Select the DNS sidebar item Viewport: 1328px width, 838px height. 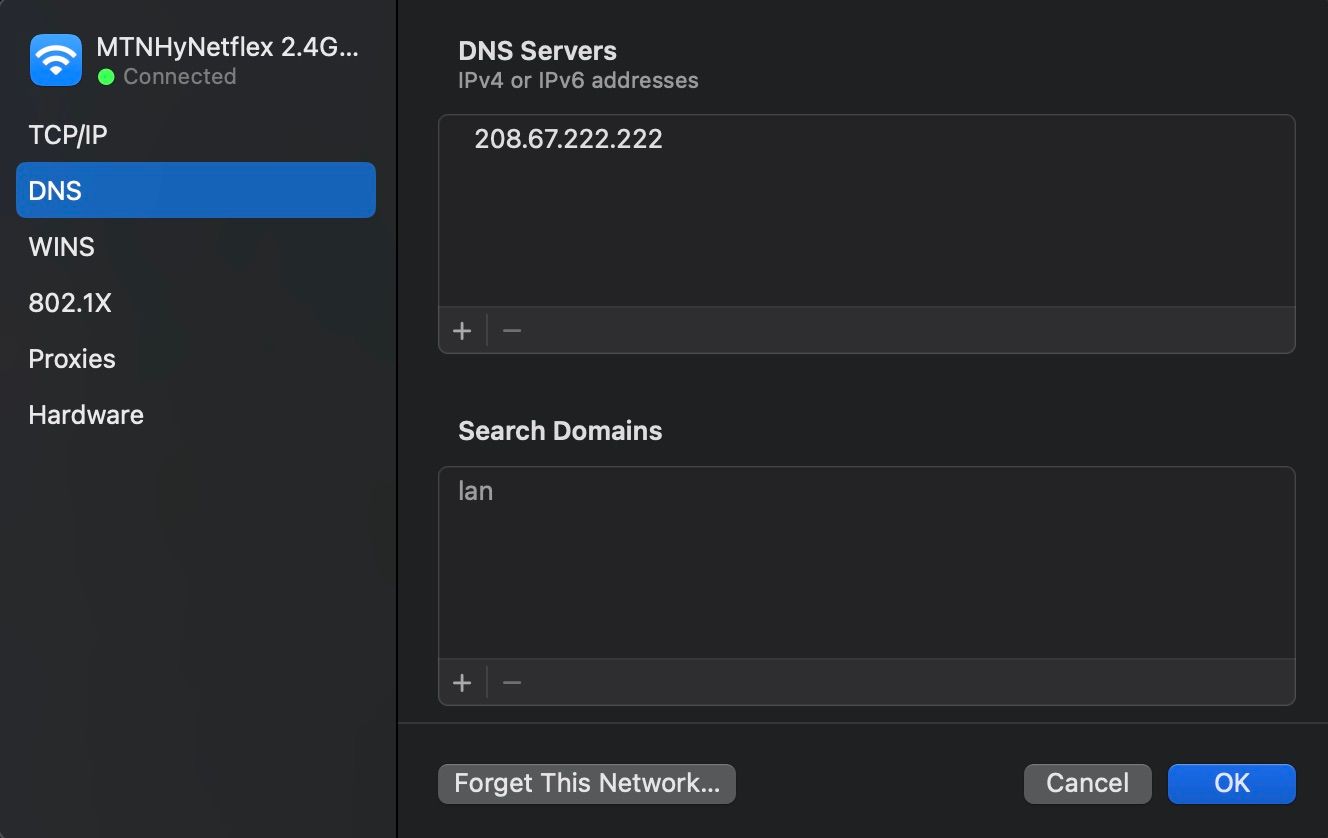(195, 190)
